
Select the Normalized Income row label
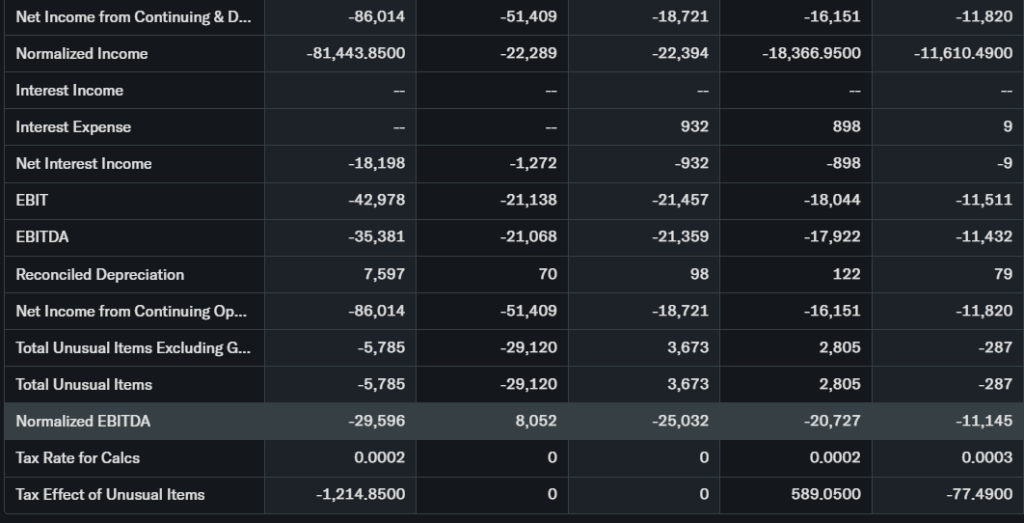tap(82, 53)
